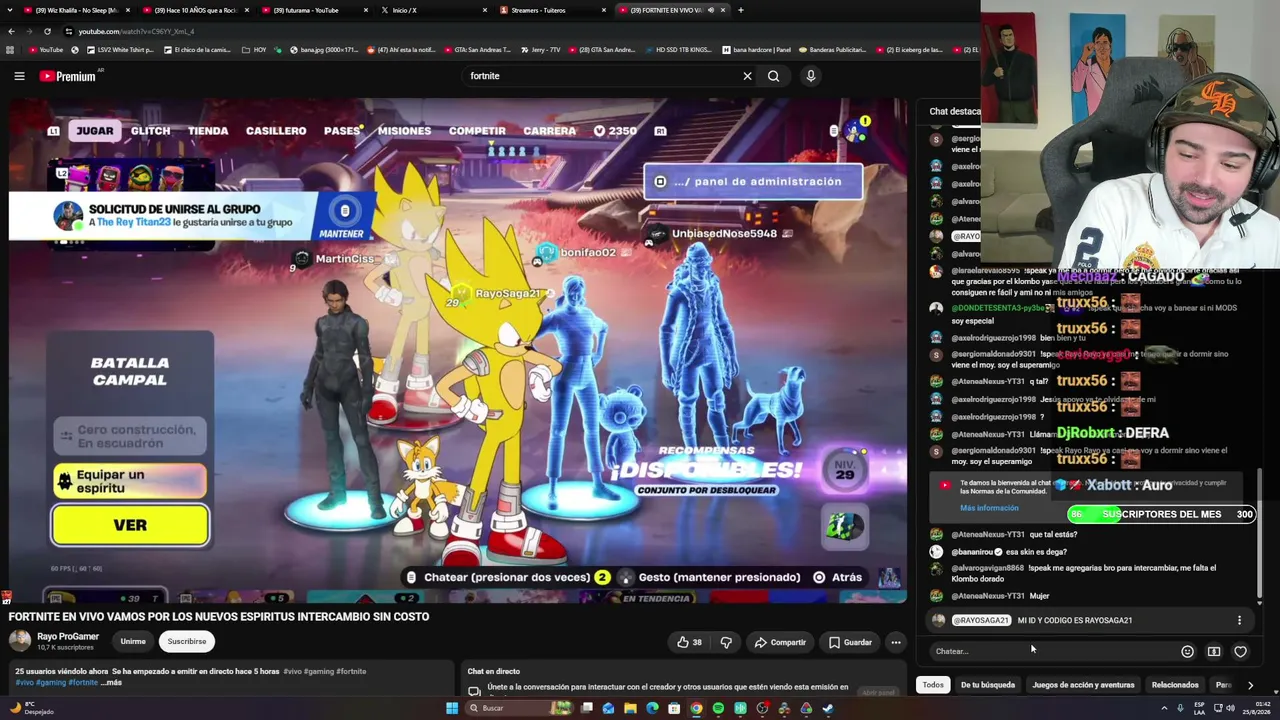This screenshot has width=1280, height=720.
Task: Share the video using Compartir
Action: pos(780,642)
